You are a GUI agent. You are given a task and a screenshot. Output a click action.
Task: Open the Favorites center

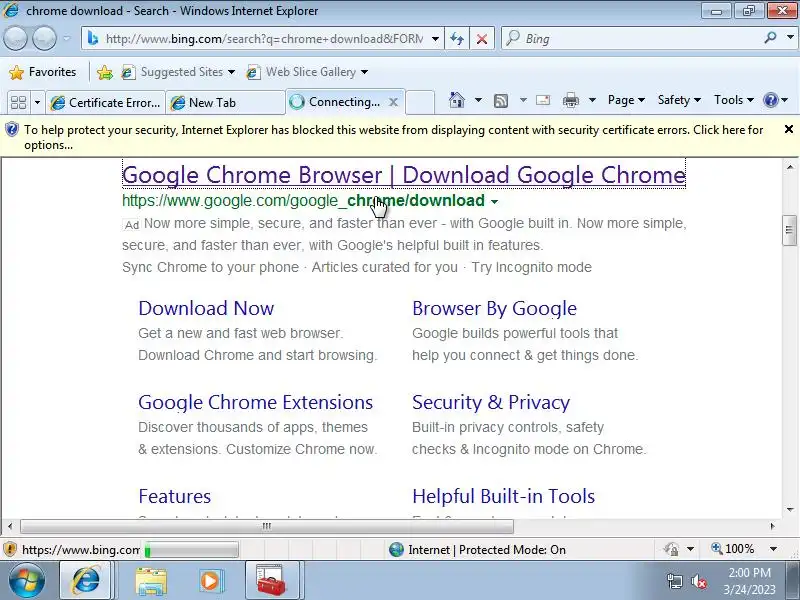(43, 72)
